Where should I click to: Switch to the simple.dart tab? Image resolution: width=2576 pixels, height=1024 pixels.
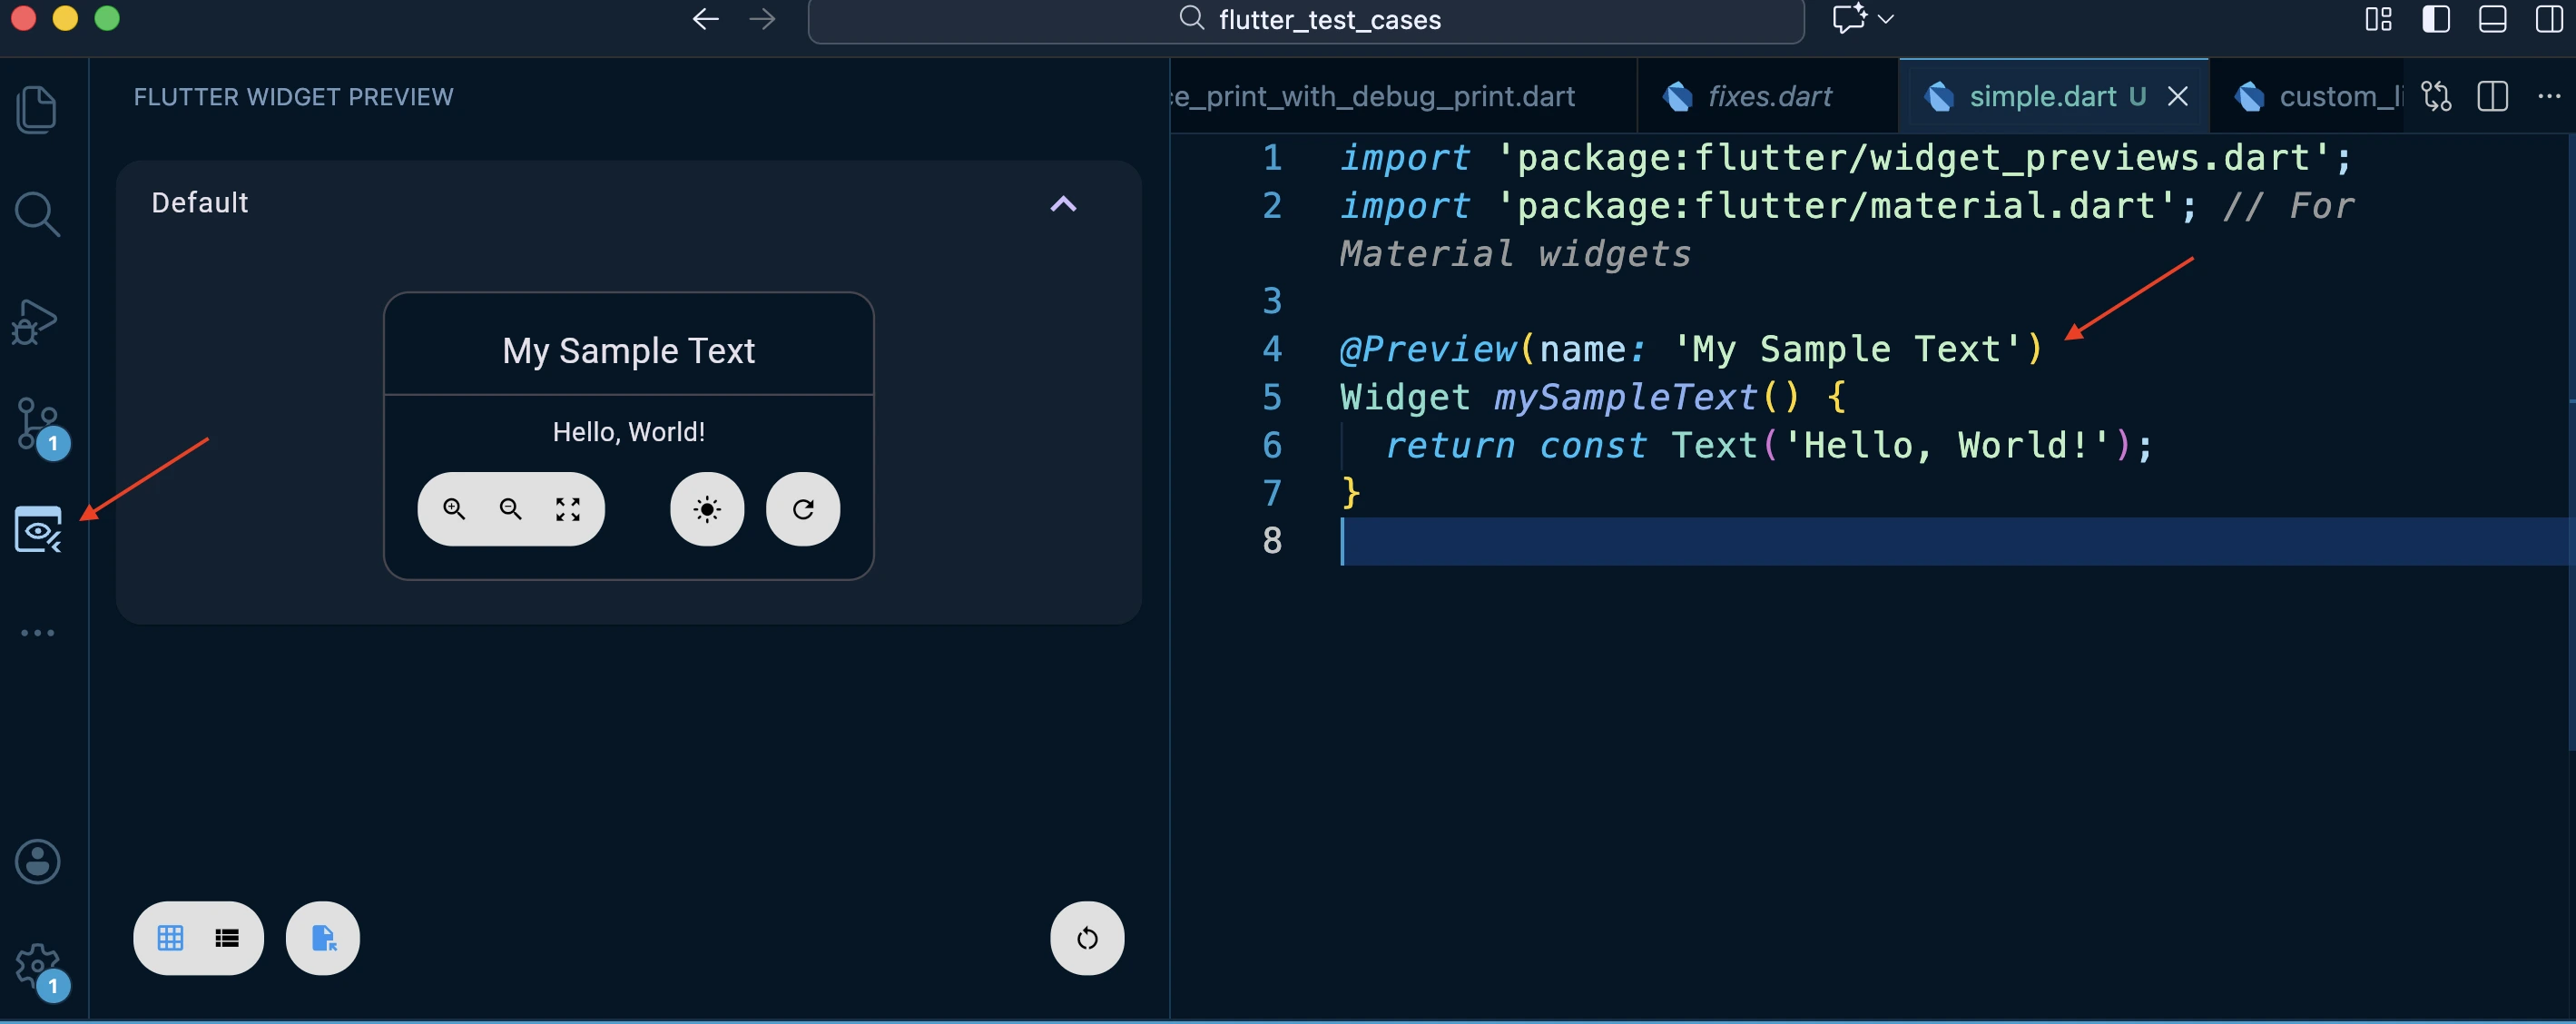coord(2043,96)
